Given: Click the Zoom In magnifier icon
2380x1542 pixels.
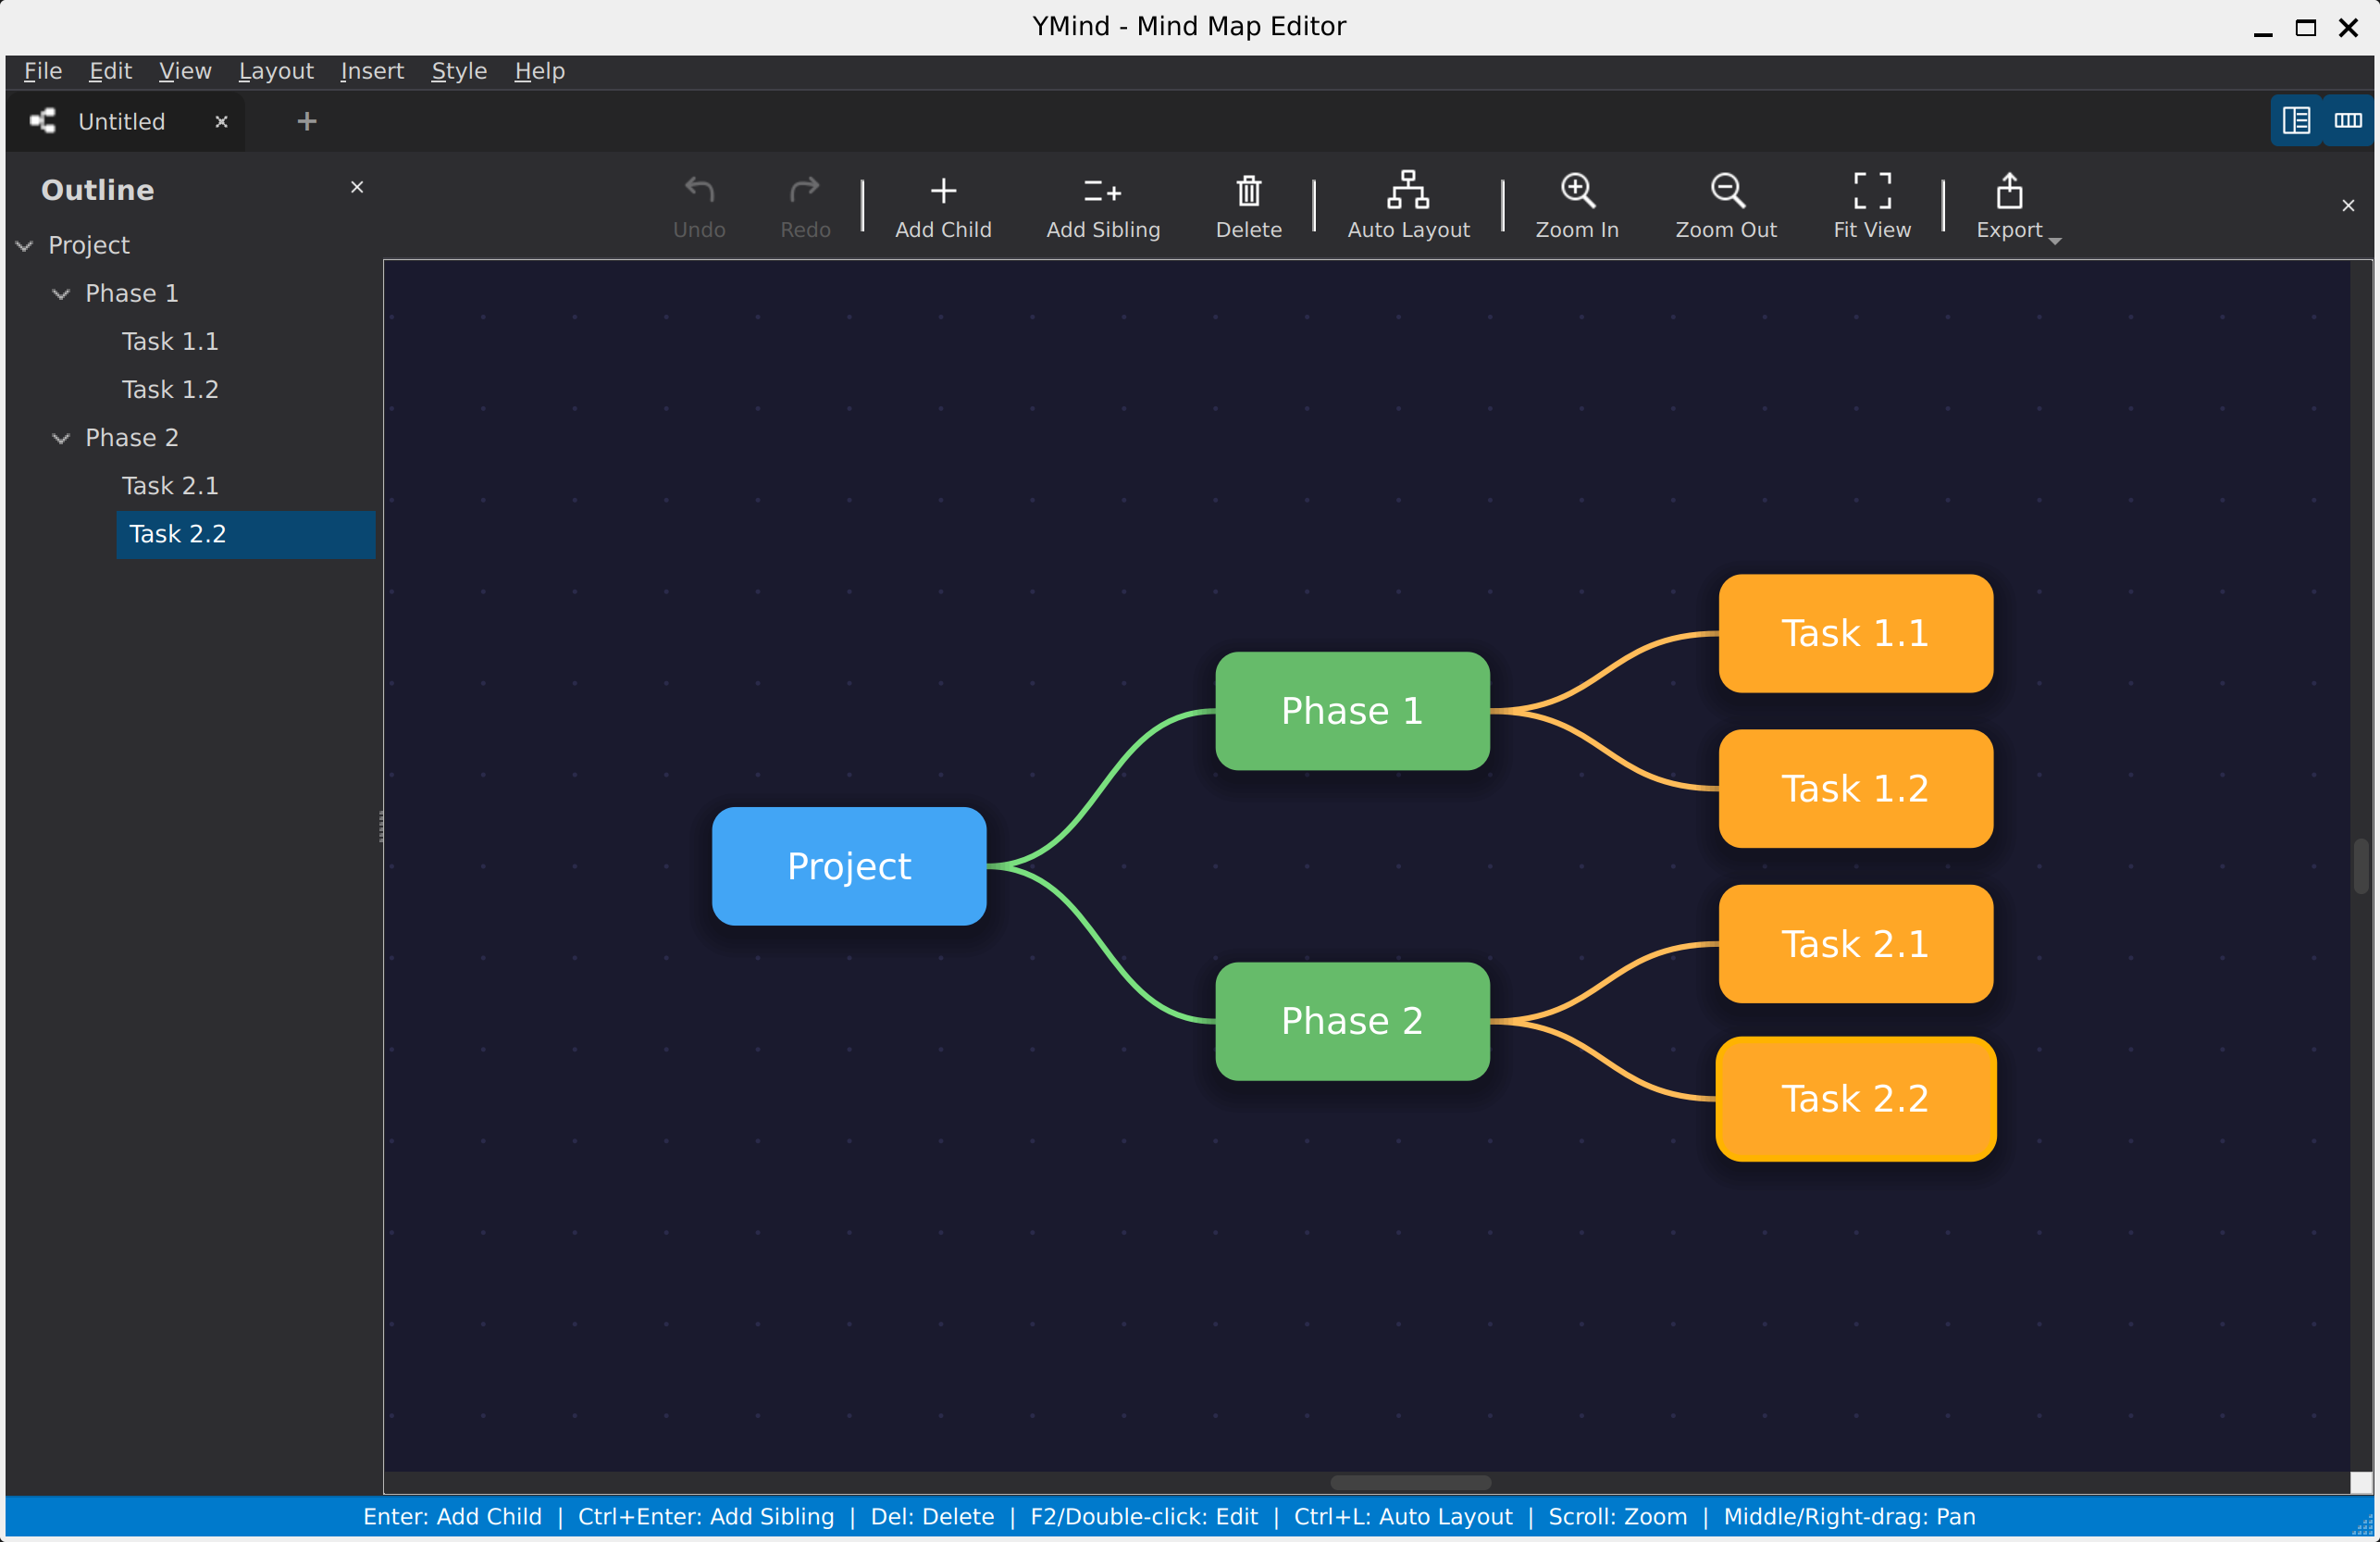Looking at the screenshot, I should point(1577,190).
